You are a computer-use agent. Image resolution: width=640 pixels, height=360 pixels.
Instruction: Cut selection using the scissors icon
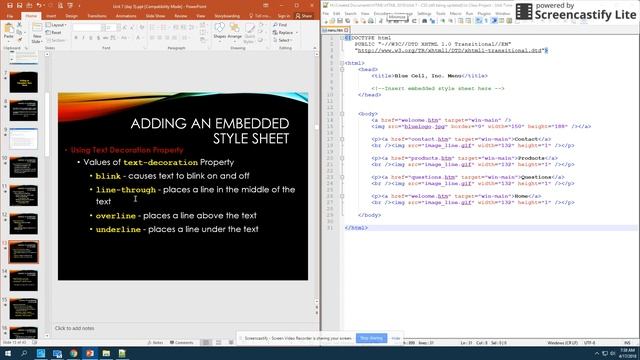(x=19, y=26)
